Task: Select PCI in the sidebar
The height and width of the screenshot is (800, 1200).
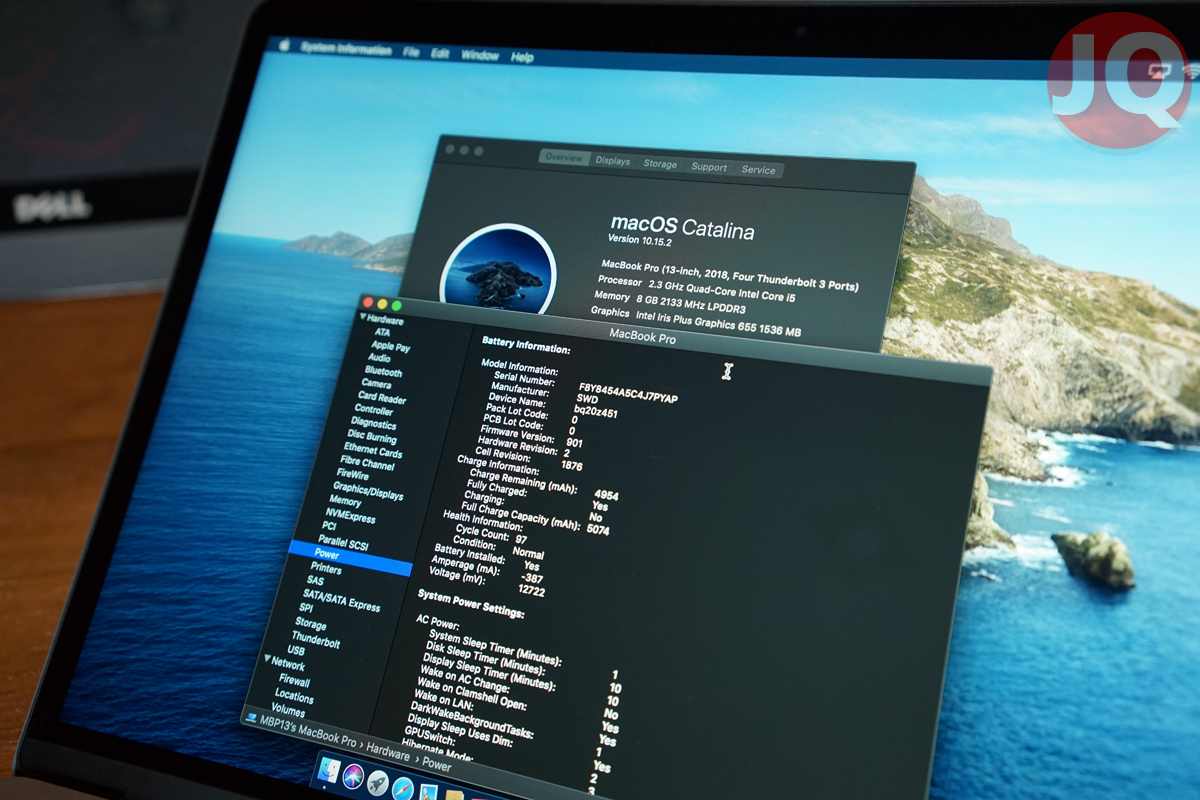Action: point(329,526)
